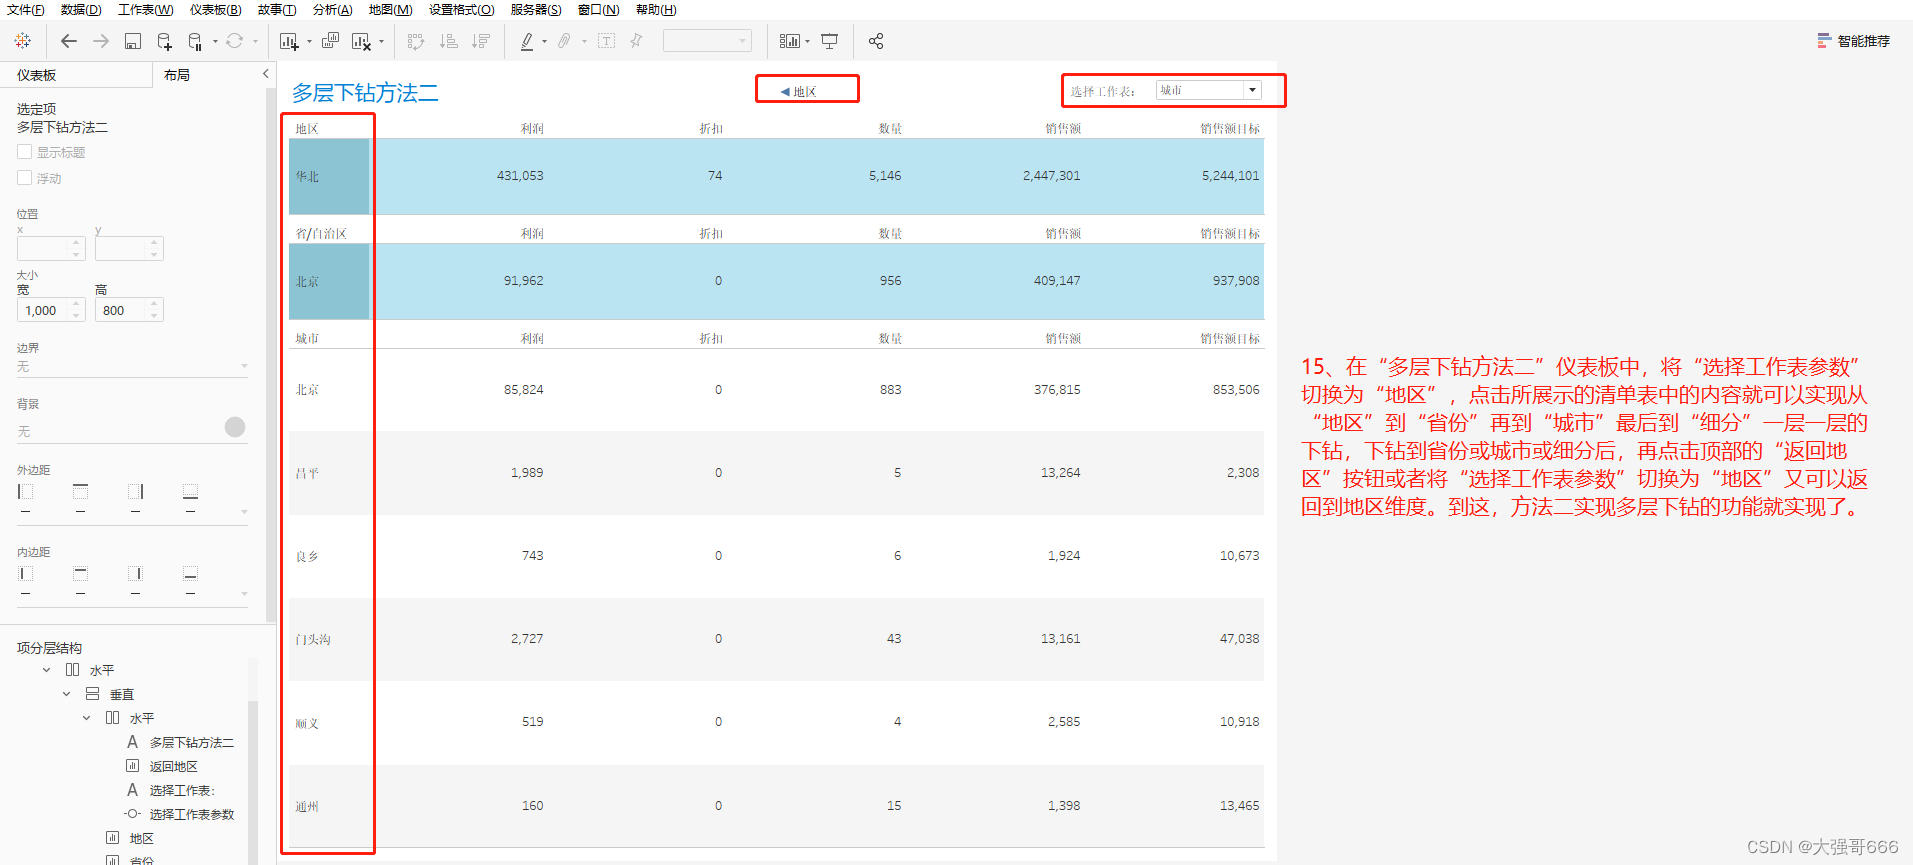Click the sort descending icon
The image size is (1913, 865).
481,41
